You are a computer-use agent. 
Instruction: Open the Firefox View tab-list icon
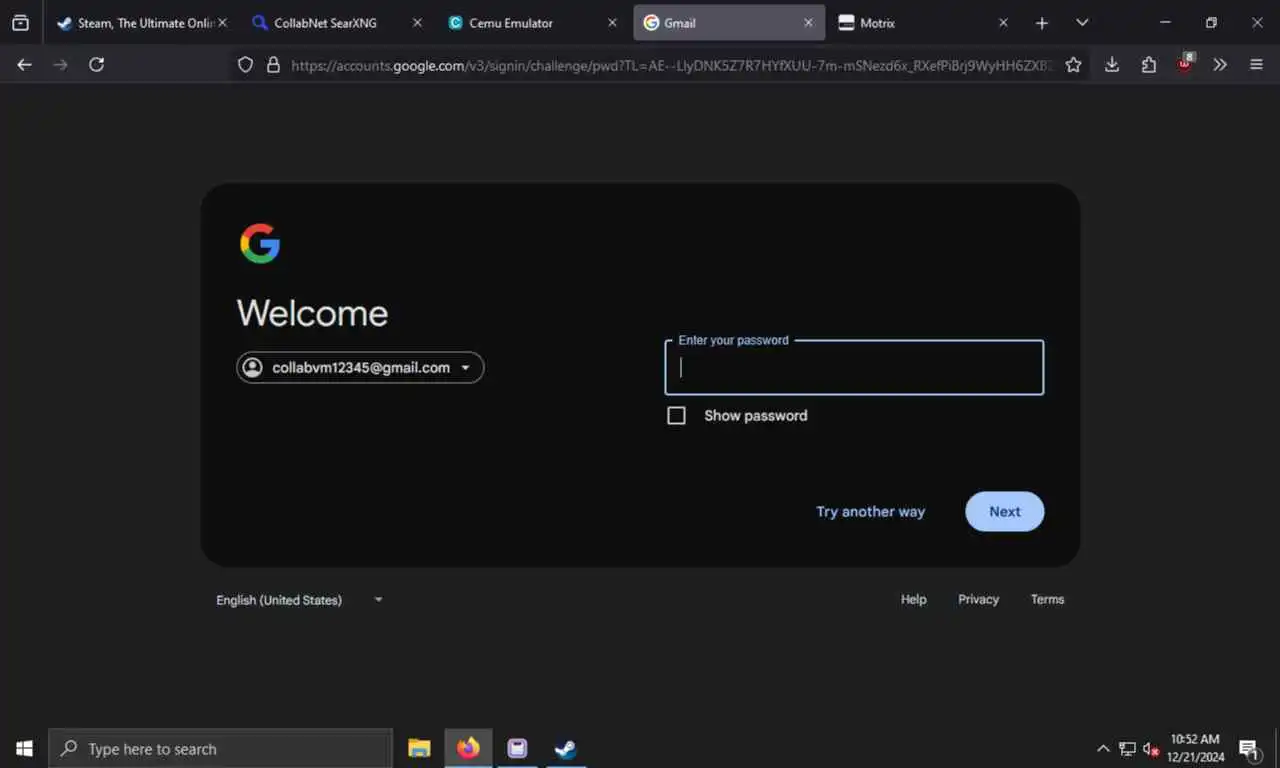(20, 23)
